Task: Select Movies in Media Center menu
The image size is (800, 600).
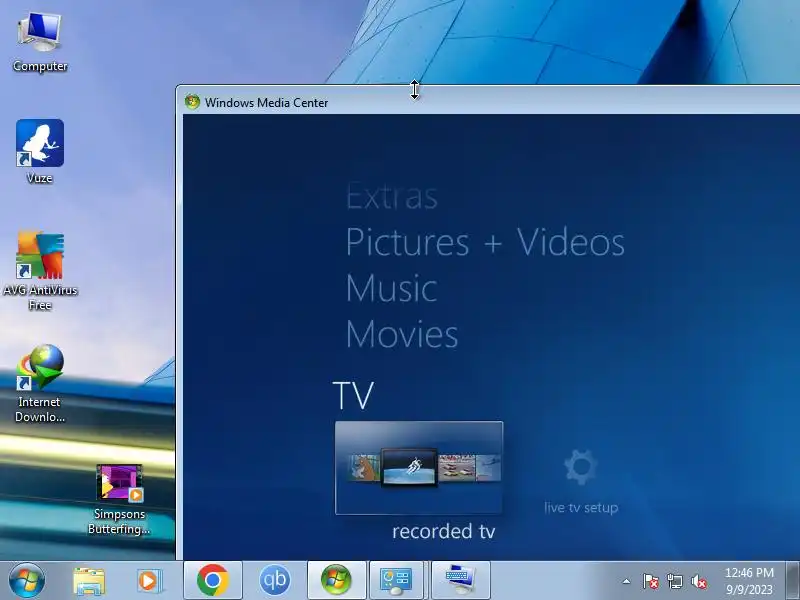Action: click(402, 334)
